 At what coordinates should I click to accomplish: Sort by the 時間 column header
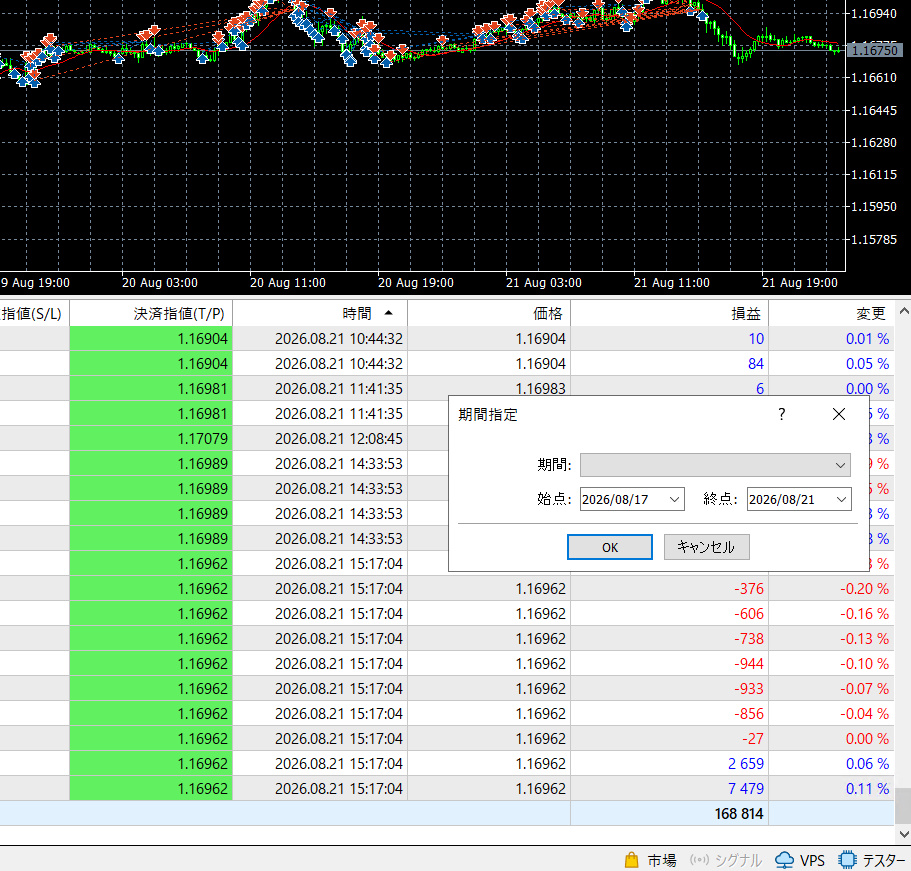click(x=320, y=313)
